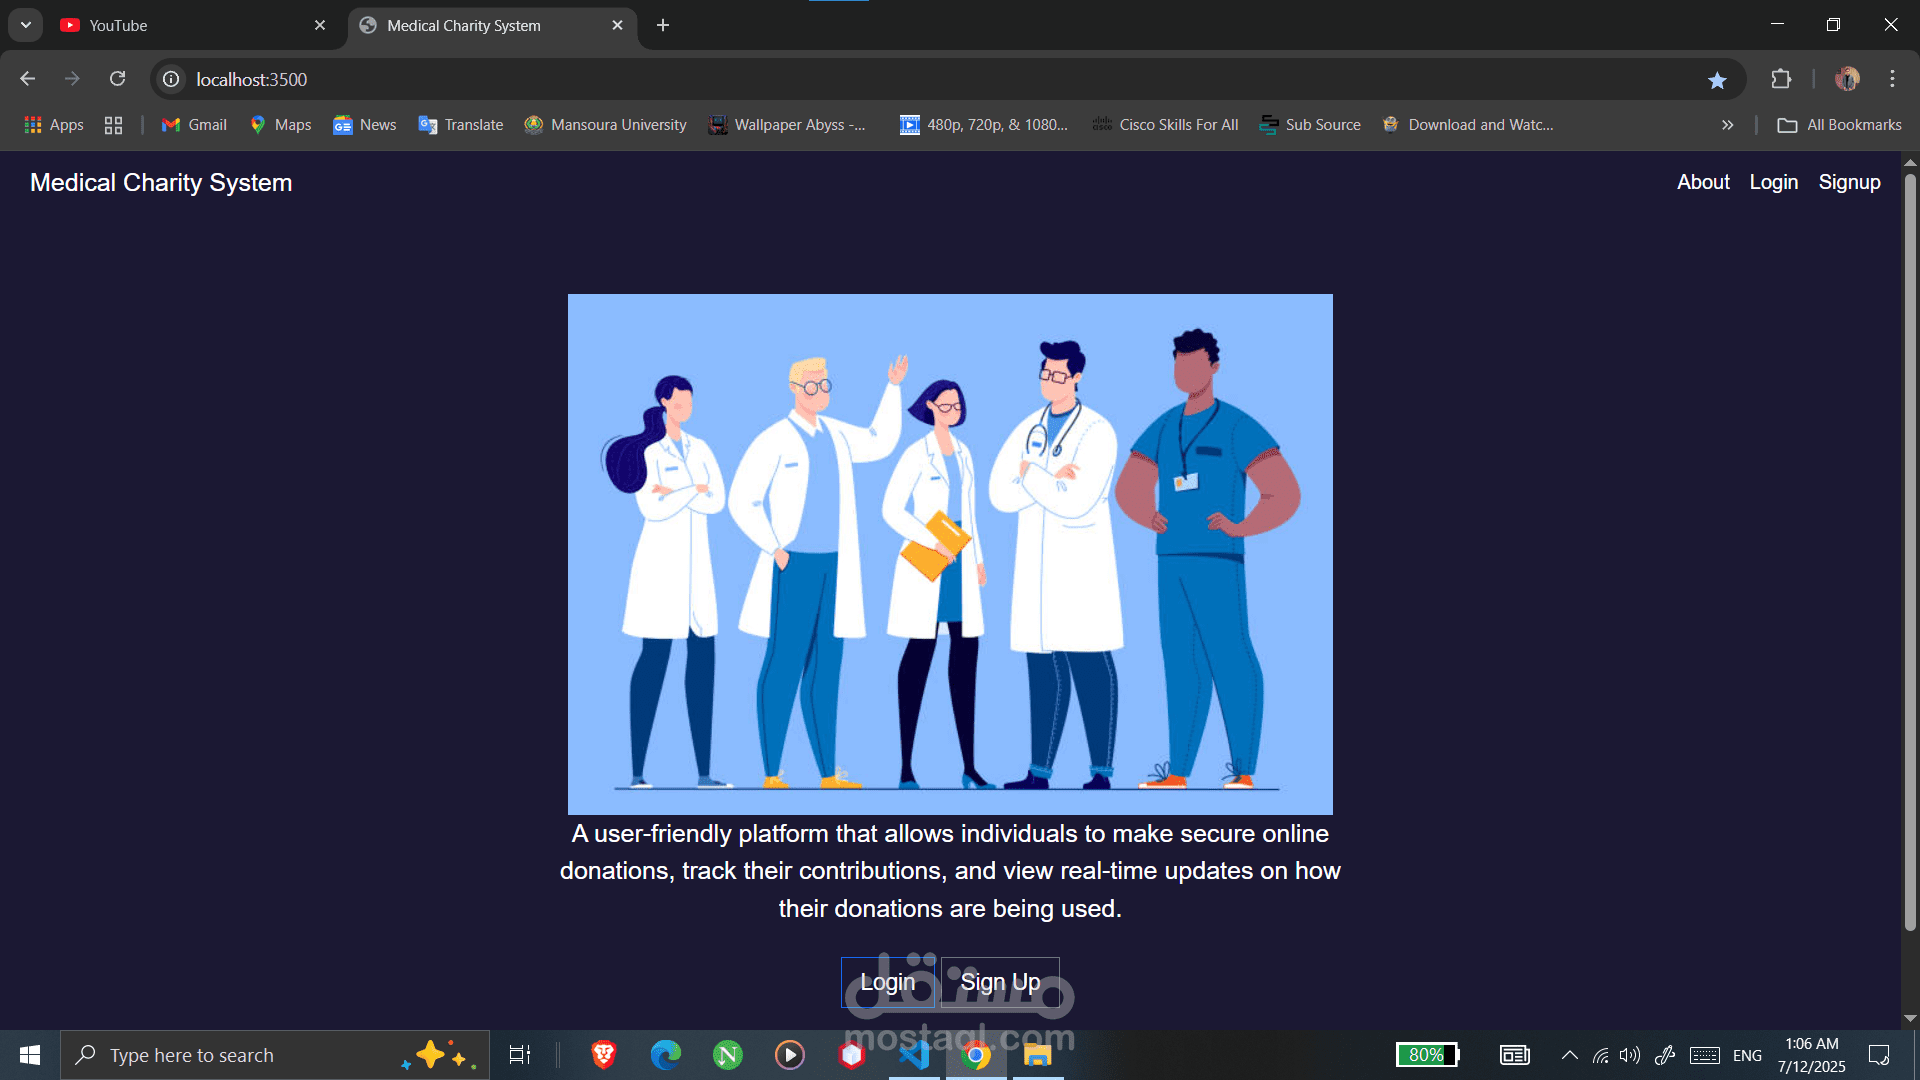Open Maps bookmark
The height and width of the screenshot is (1080, 1920).
(x=281, y=125)
